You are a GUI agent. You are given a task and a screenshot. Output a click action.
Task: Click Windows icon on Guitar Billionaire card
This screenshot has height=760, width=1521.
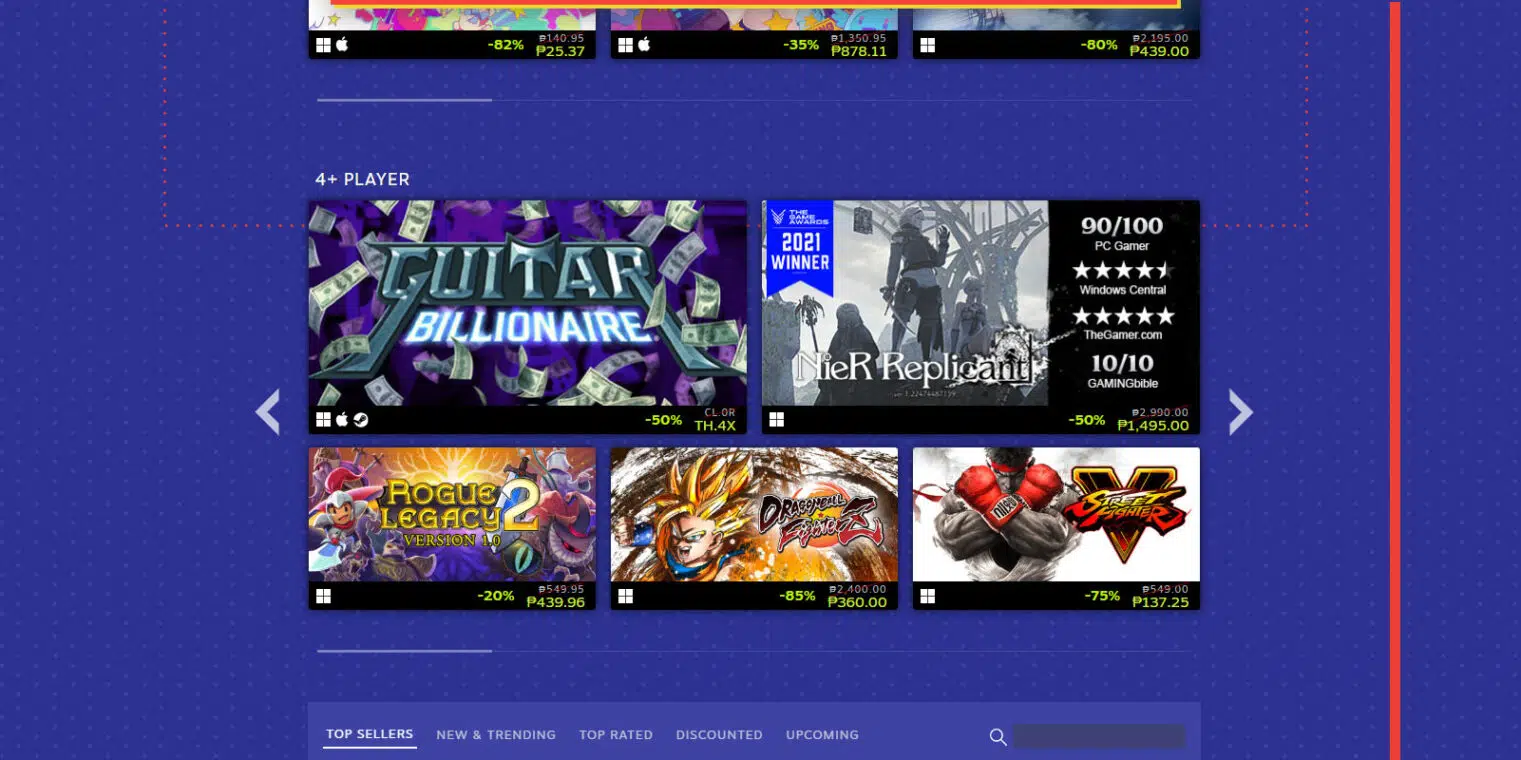point(323,420)
